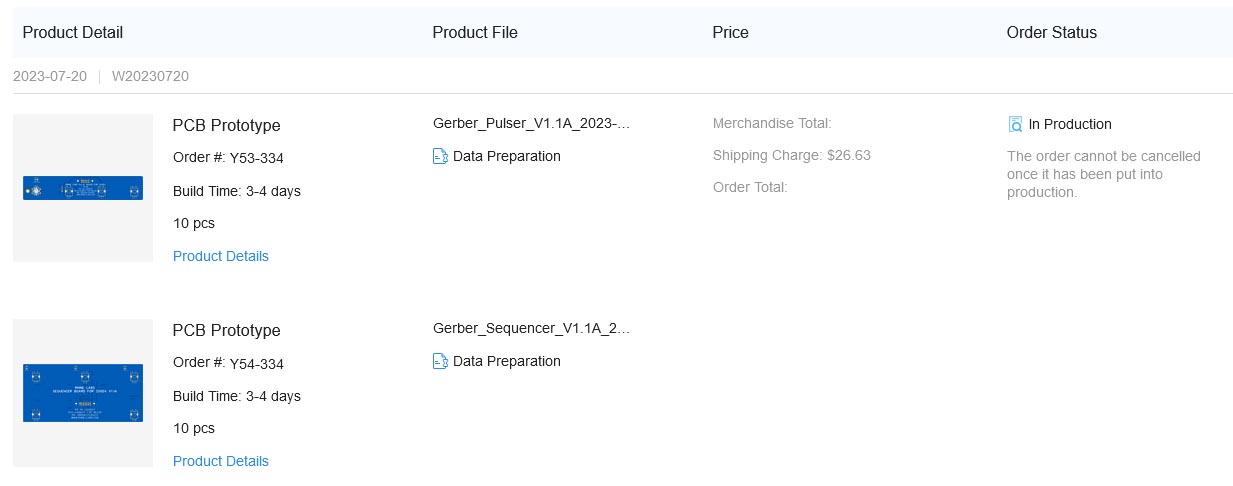Open Product Details for order Y53-334

click(x=221, y=256)
